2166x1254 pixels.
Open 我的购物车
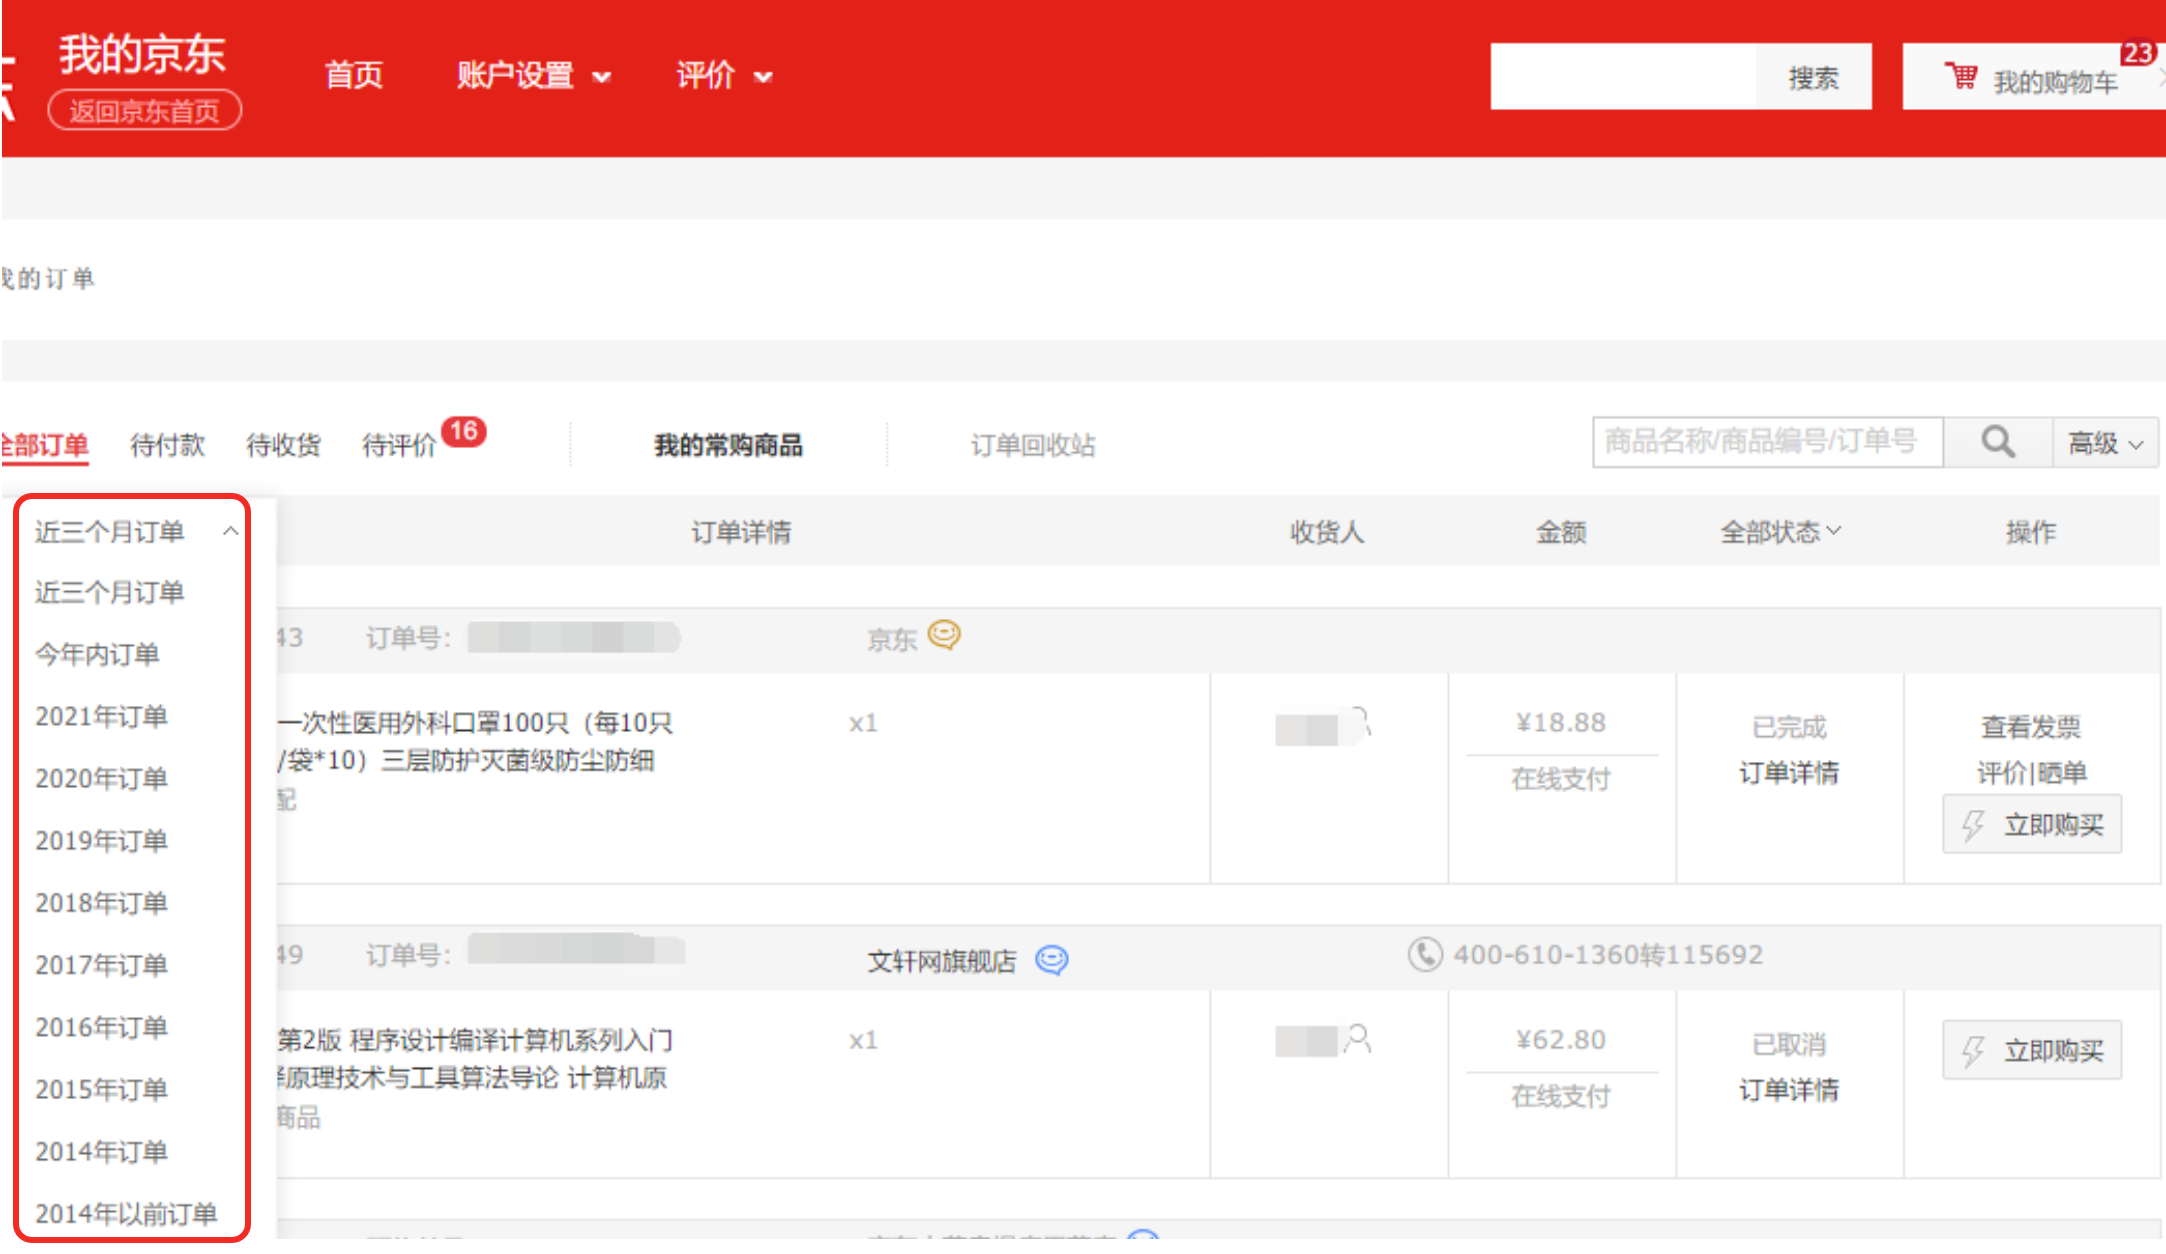click(2034, 77)
